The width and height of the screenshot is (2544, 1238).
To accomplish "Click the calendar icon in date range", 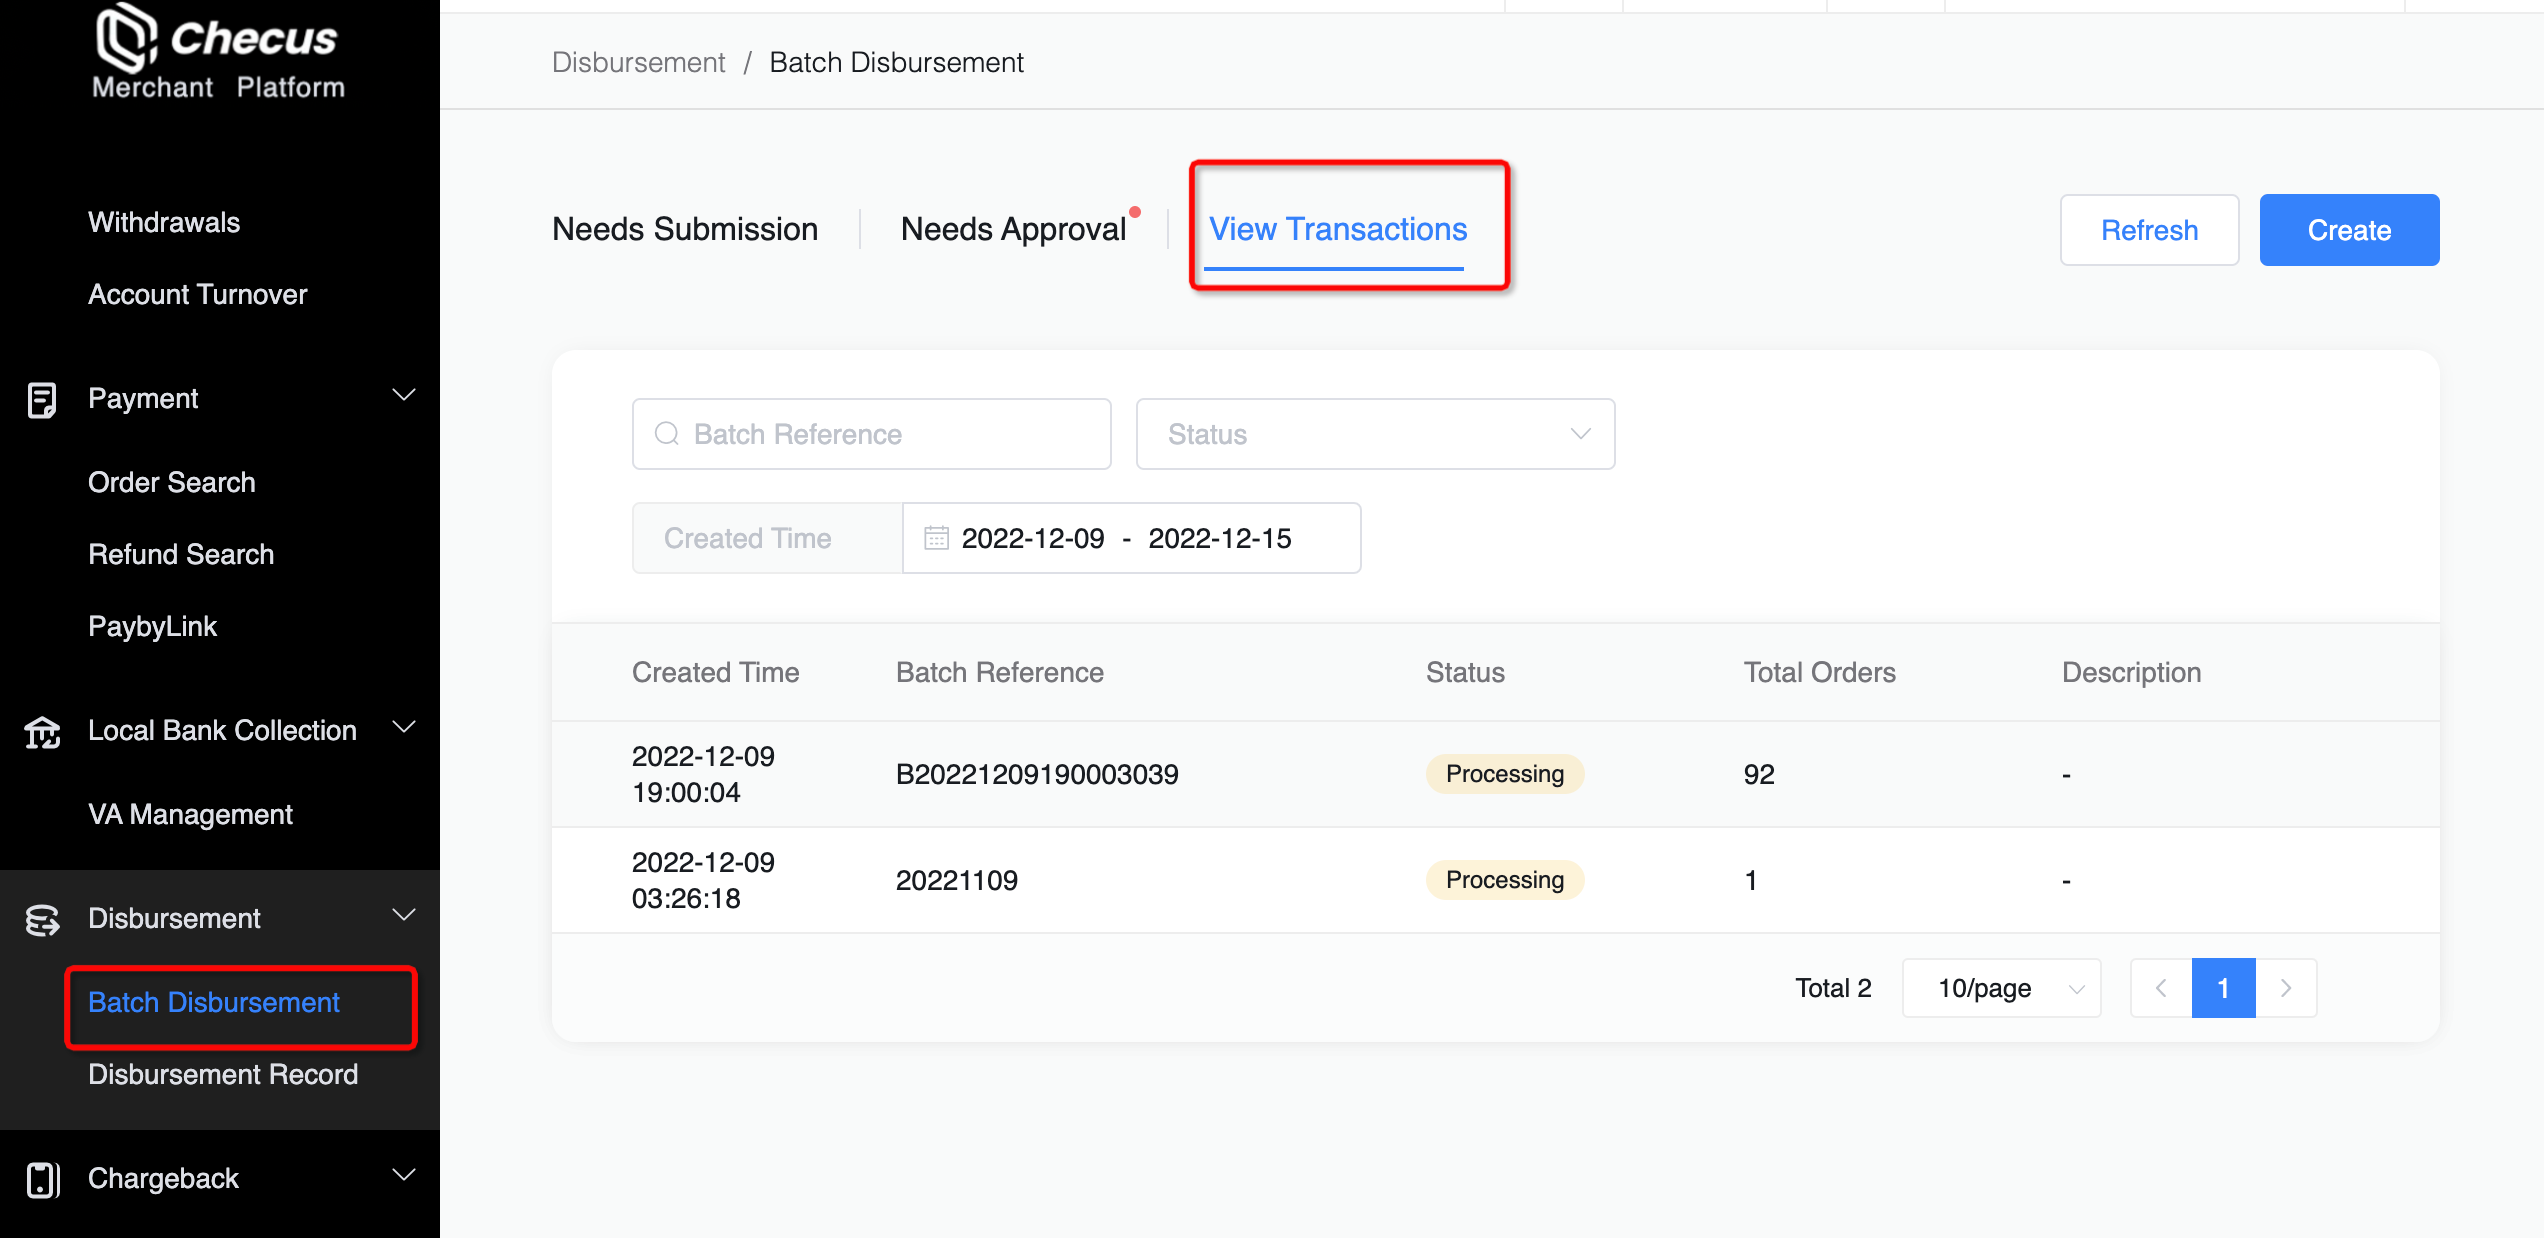I will click(936, 538).
